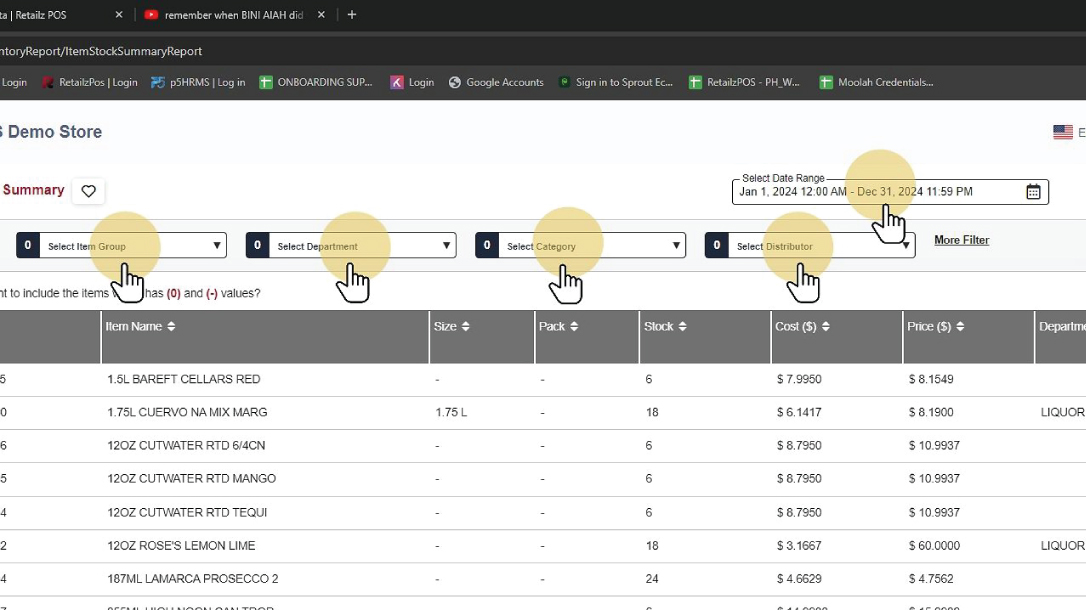Open the ONBOARDING SUP... bookmark
Screen dimensions: 1086x610
point(316,82)
